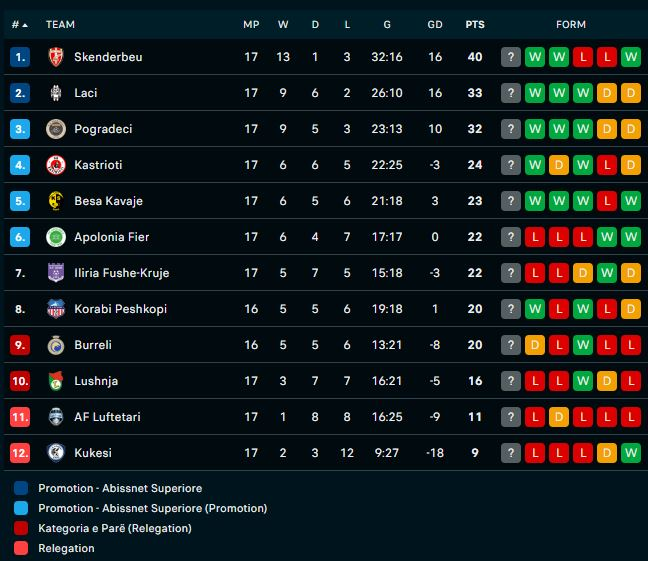Click the Laci team logo
The width and height of the screenshot is (648, 561).
pyautogui.click(x=56, y=93)
